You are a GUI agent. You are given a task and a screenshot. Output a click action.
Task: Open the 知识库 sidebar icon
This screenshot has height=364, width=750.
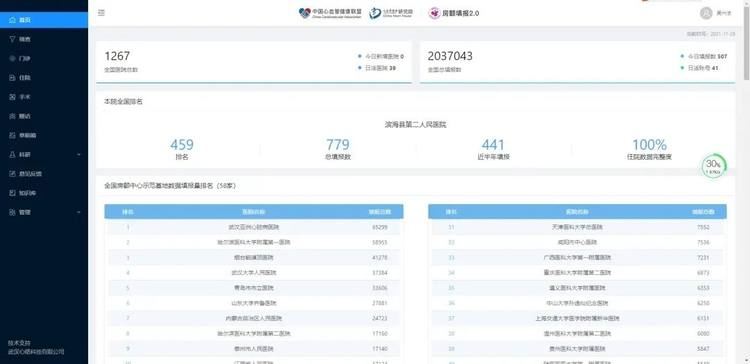pos(12,193)
